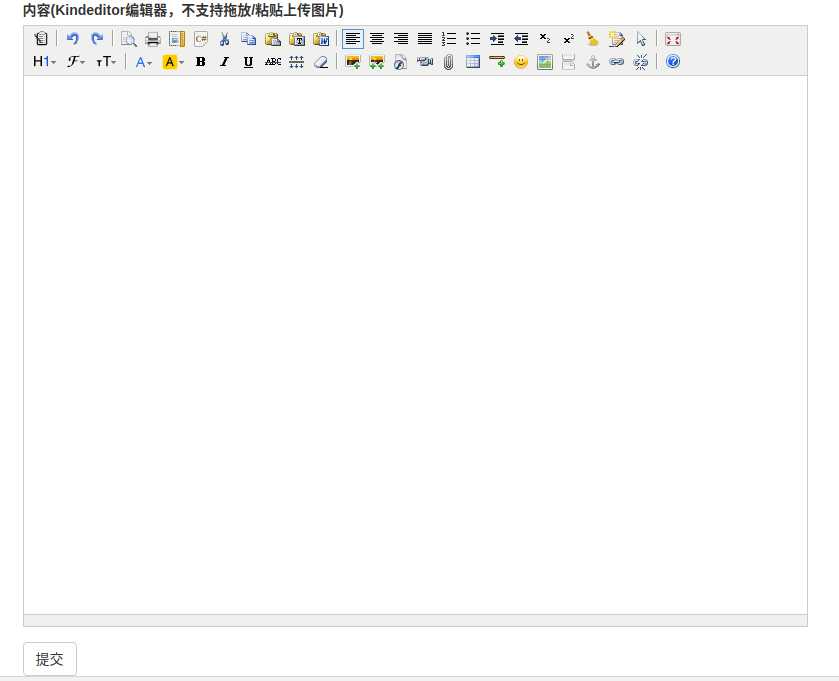This screenshot has width=839, height=681.
Task: Clean up HTML with the broom icon
Action: click(x=592, y=39)
